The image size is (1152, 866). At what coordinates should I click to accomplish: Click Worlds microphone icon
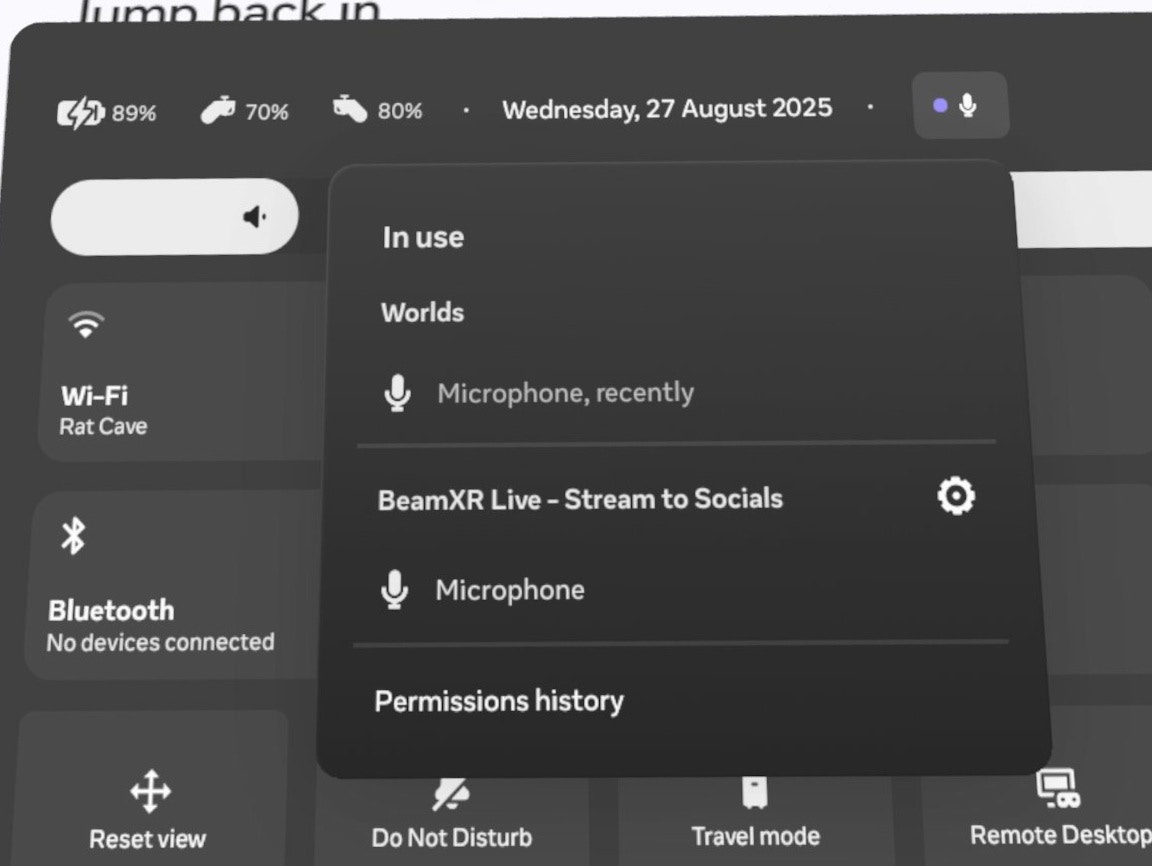397,392
